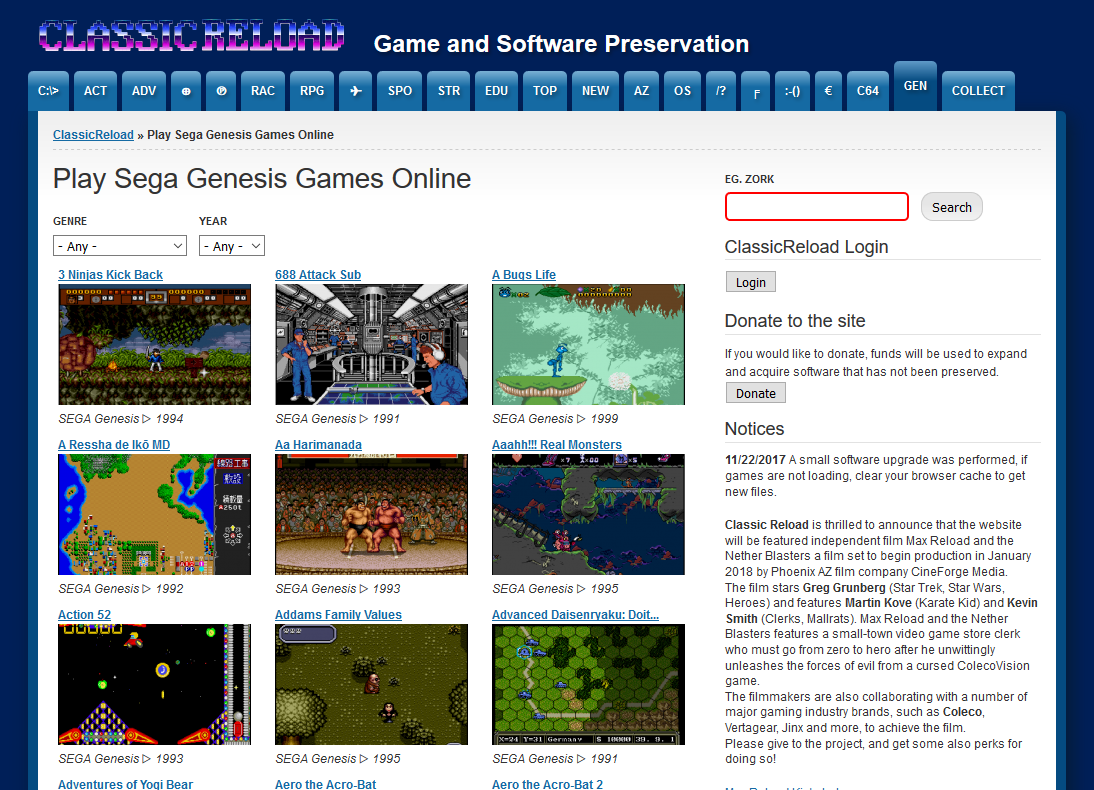
Task: Open the 3 Ninjas Kick Back game link
Action: [110, 274]
